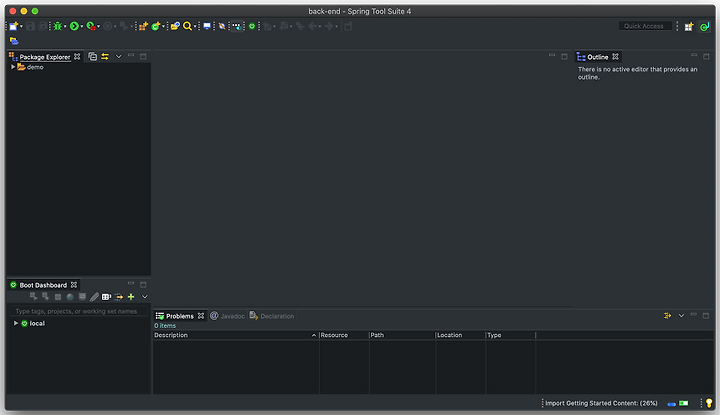720x415 pixels.
Task: Sort by the Description column header
Action: click(236, 335)
